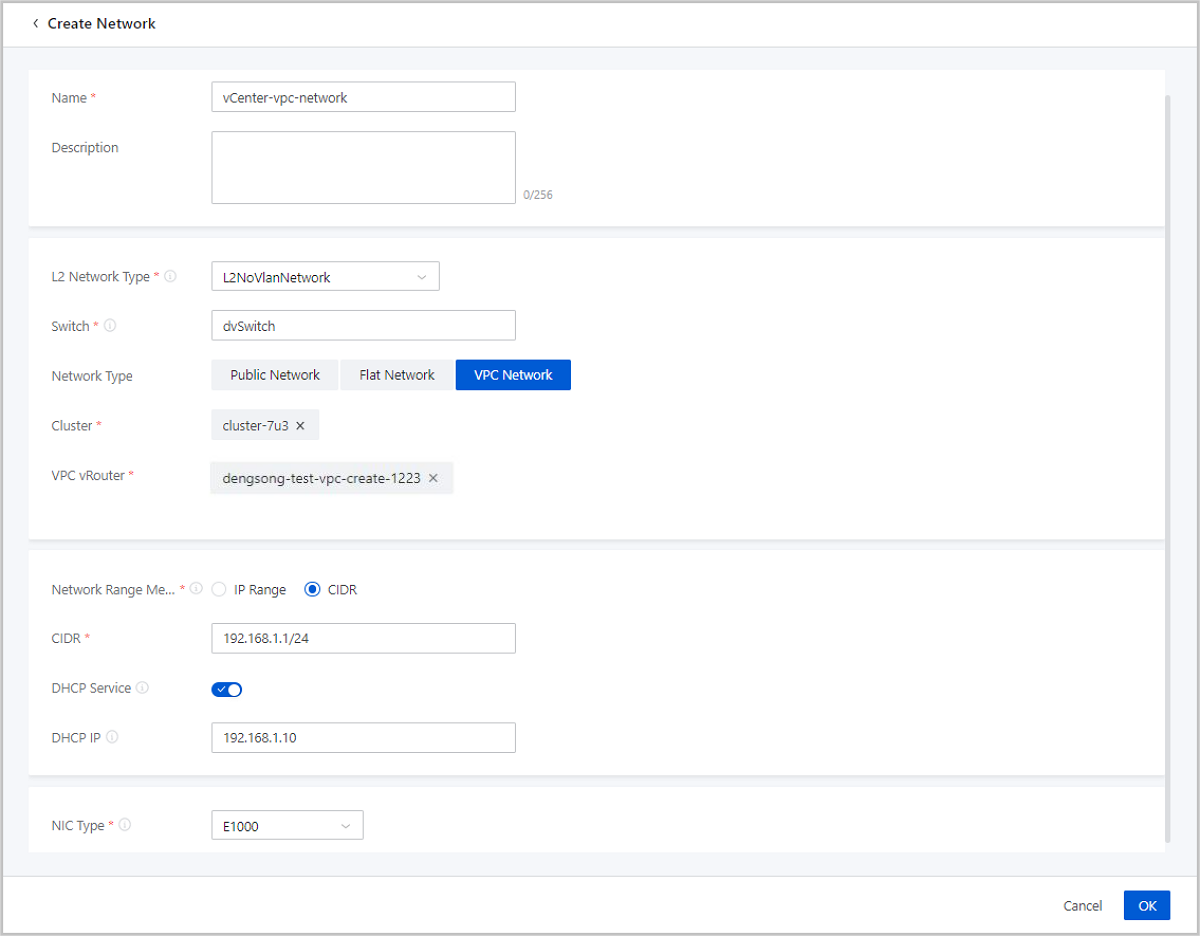Click the back arrow beside Create Network
This screenshot has height=936, width=1200.
click(36, 23)
